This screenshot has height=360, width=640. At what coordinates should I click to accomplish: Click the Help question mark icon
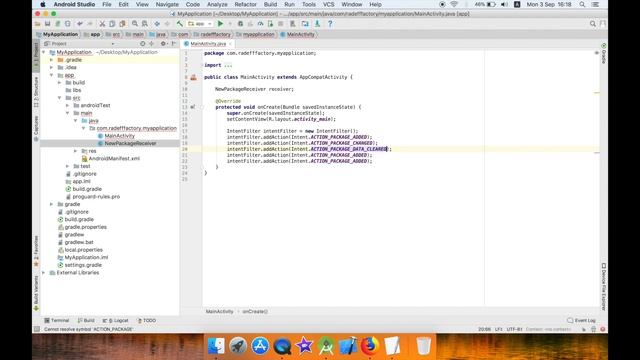(x=330, y=24)
